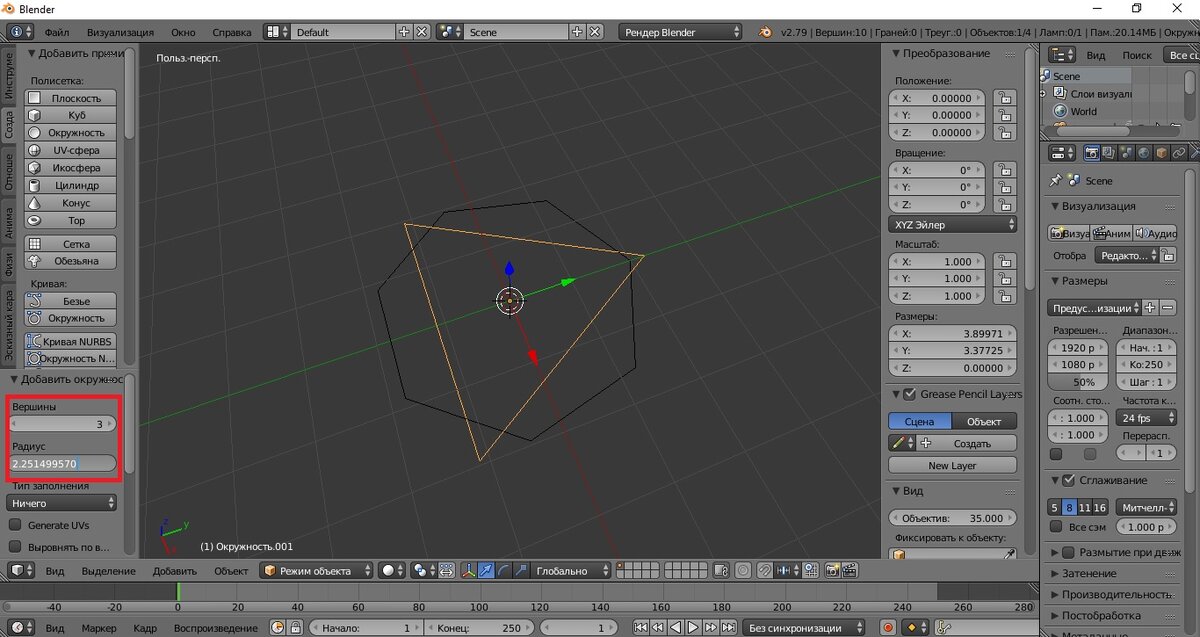Open the Выделение menu in 3D view header
Image resolution: width=1200 pixels, height=637 pixels.
tap(108, 571)
